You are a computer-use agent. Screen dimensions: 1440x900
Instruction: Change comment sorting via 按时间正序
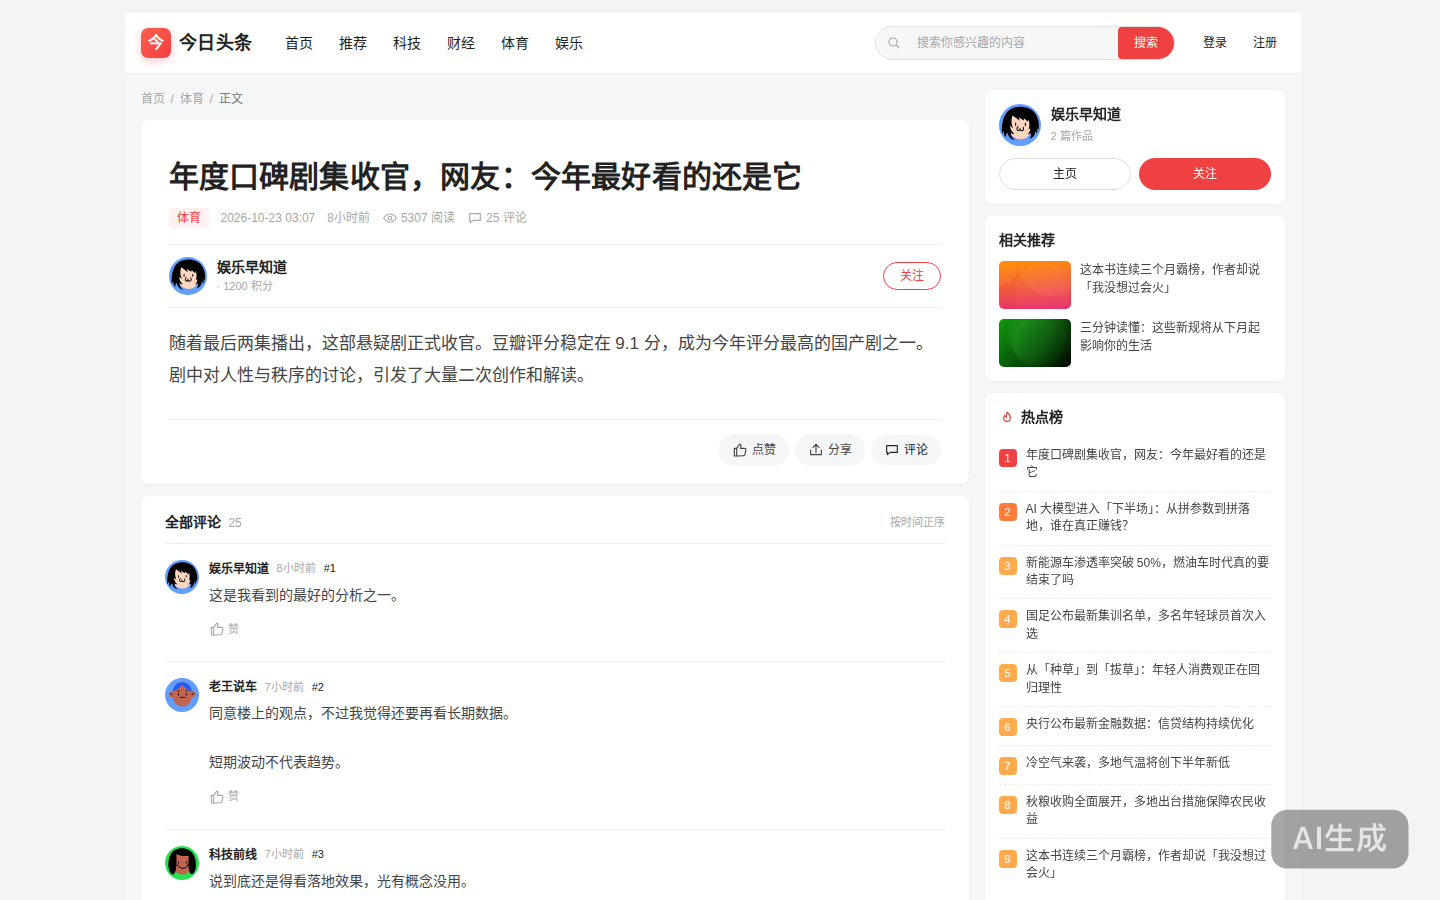click(917, 522)
